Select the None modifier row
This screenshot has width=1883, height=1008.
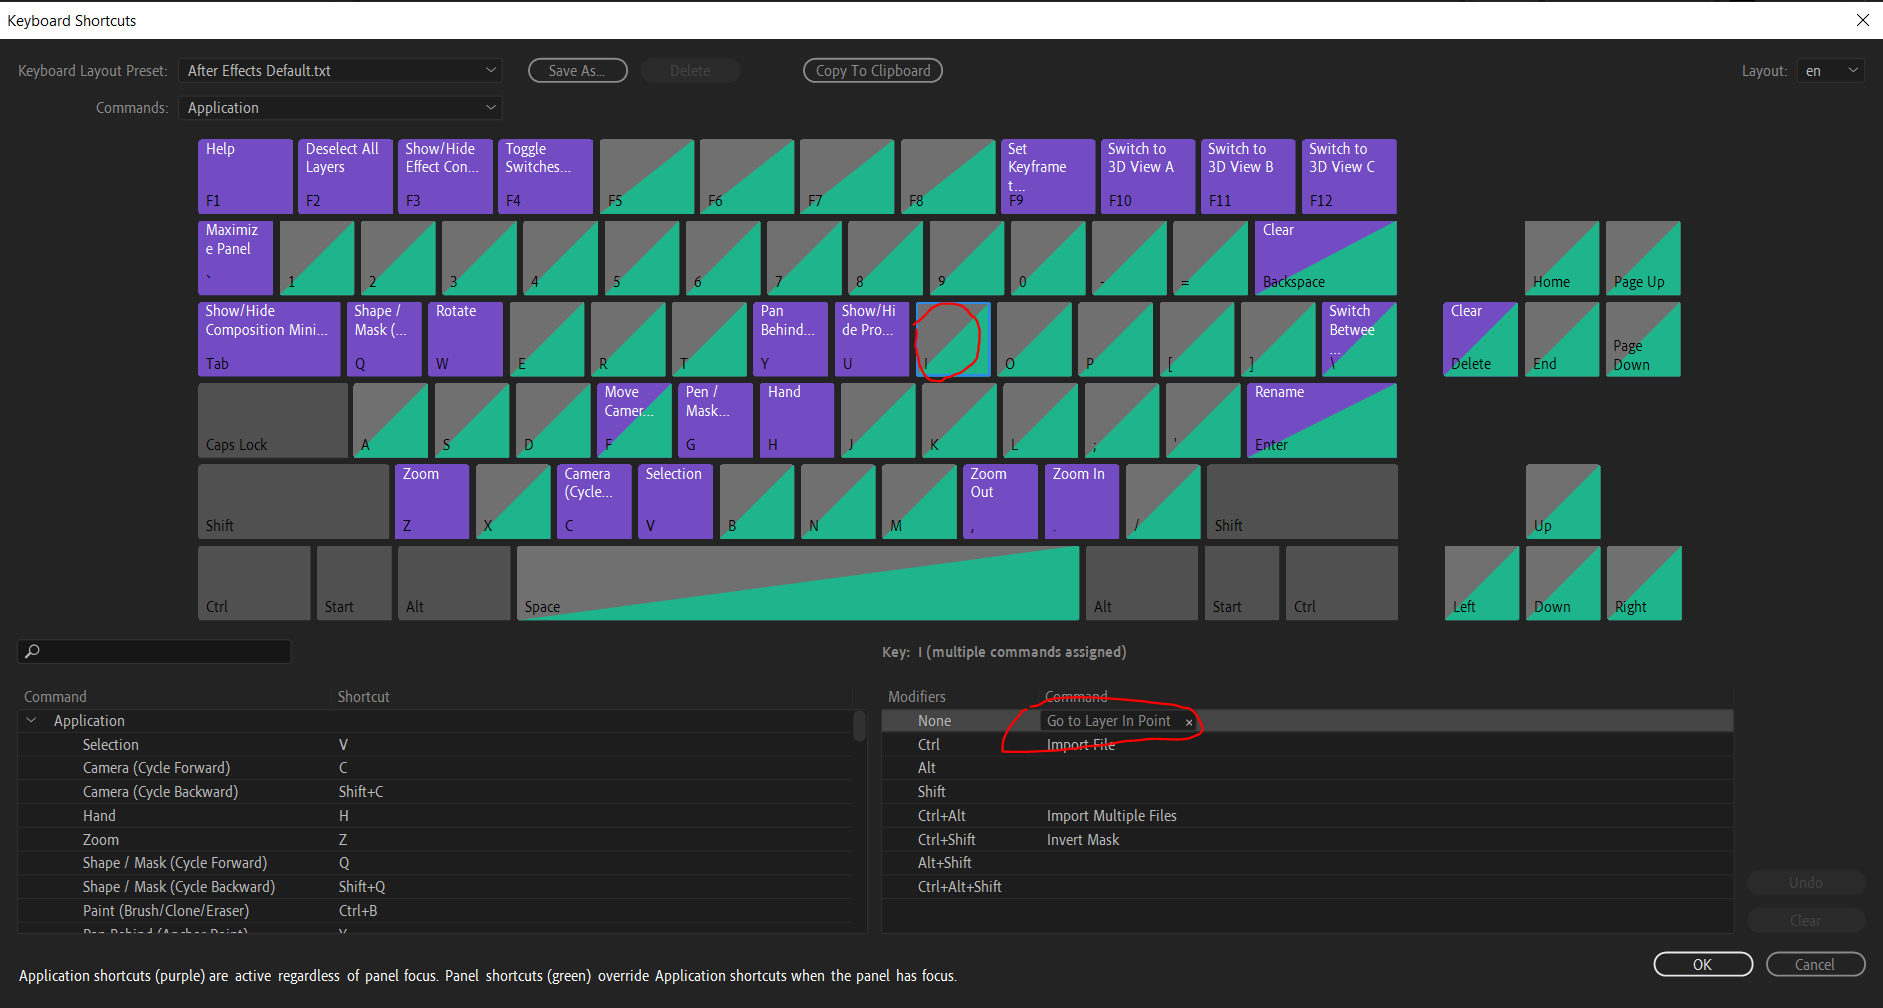[1307, 721]
